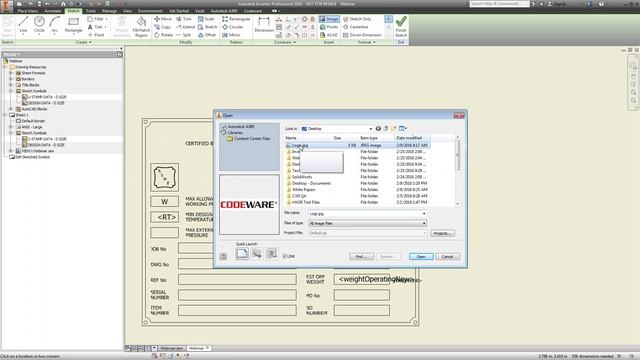Image resolution: width=640 pixels, height=360 pixels.
Task: Expand the Create panel dropdown
Action: pyautogui.click(x=83, y=42)
